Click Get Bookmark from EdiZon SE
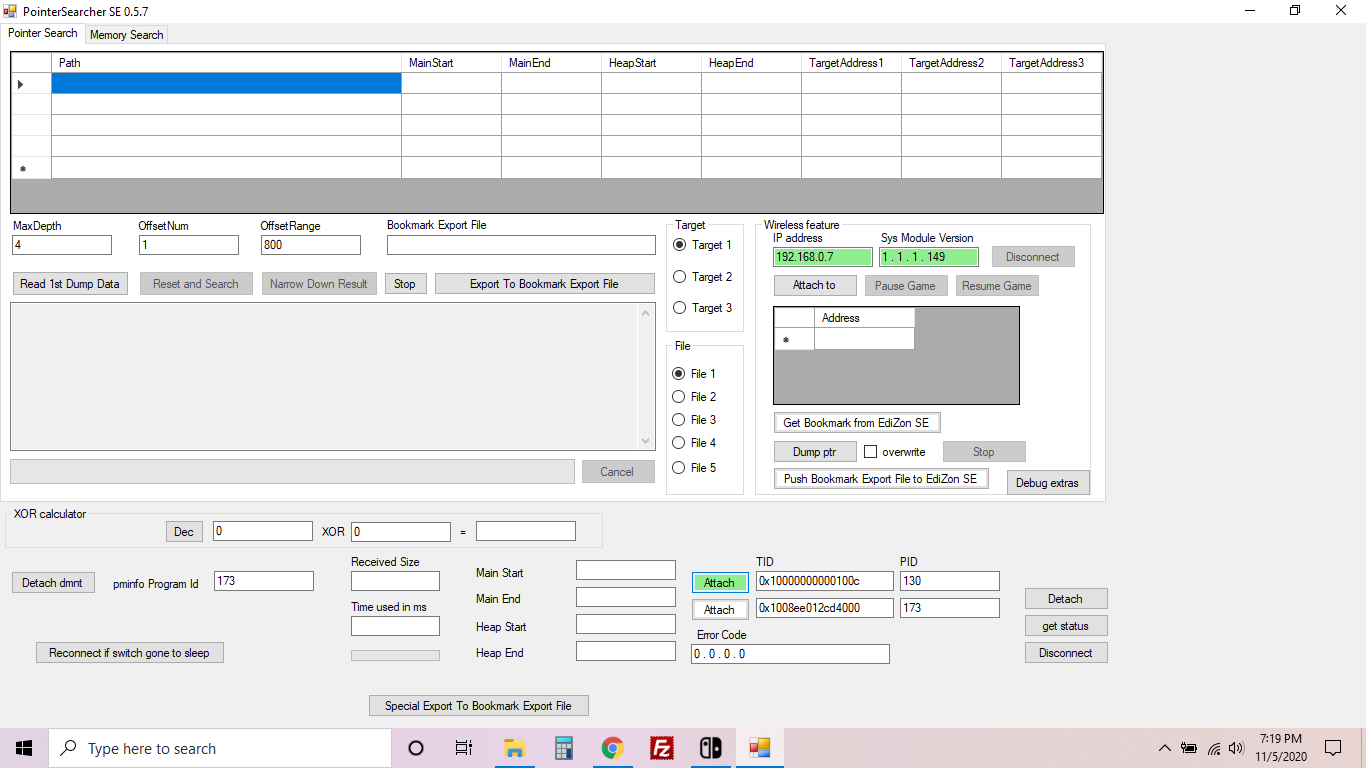Viewport: 1366px width, 768px height. click(856, 423)
